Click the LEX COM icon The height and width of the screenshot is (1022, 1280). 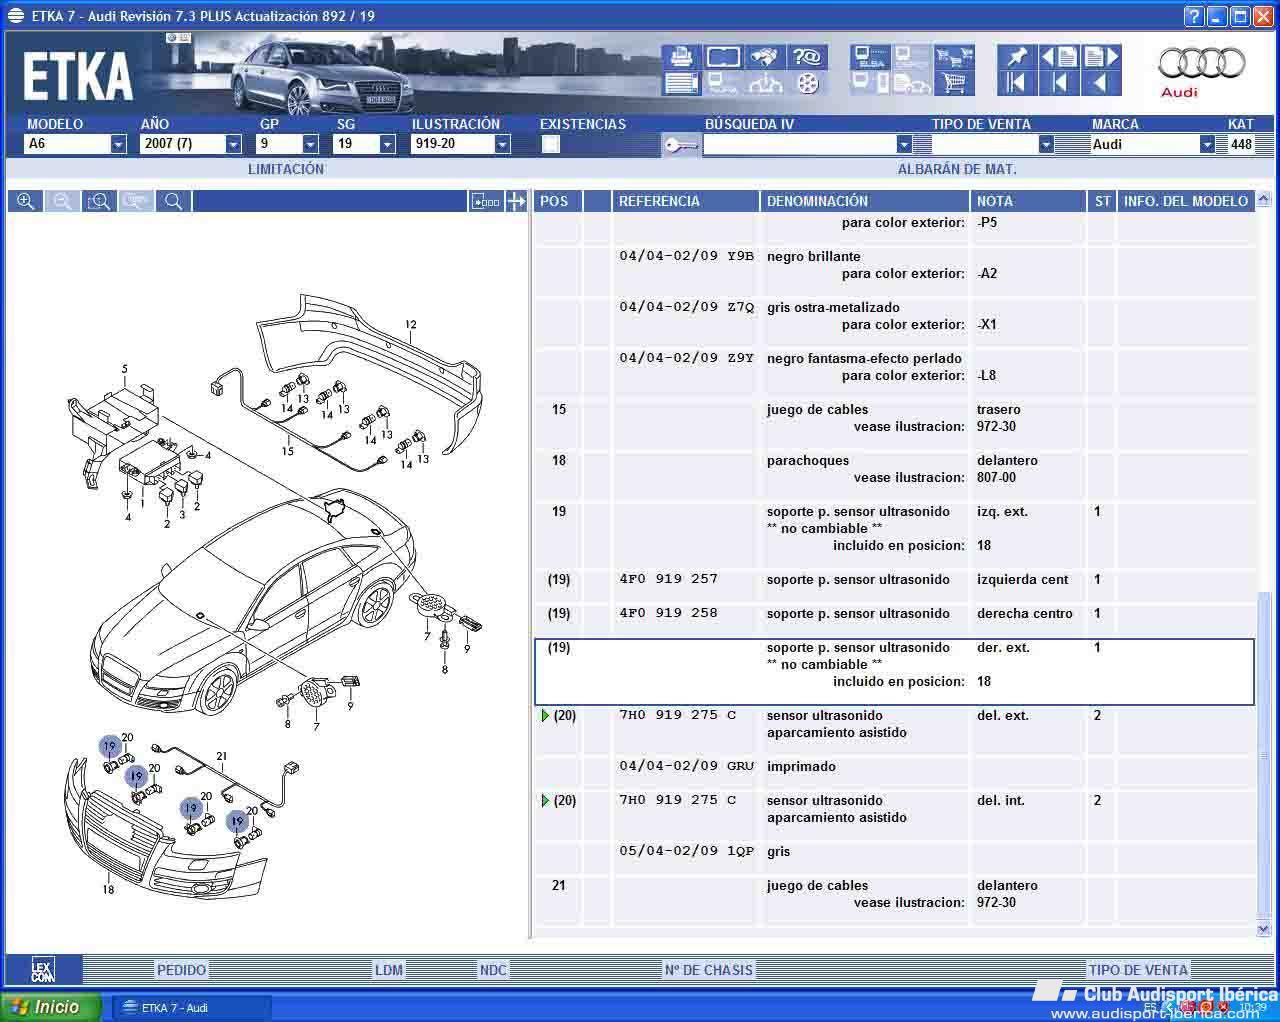pos(42,969)
